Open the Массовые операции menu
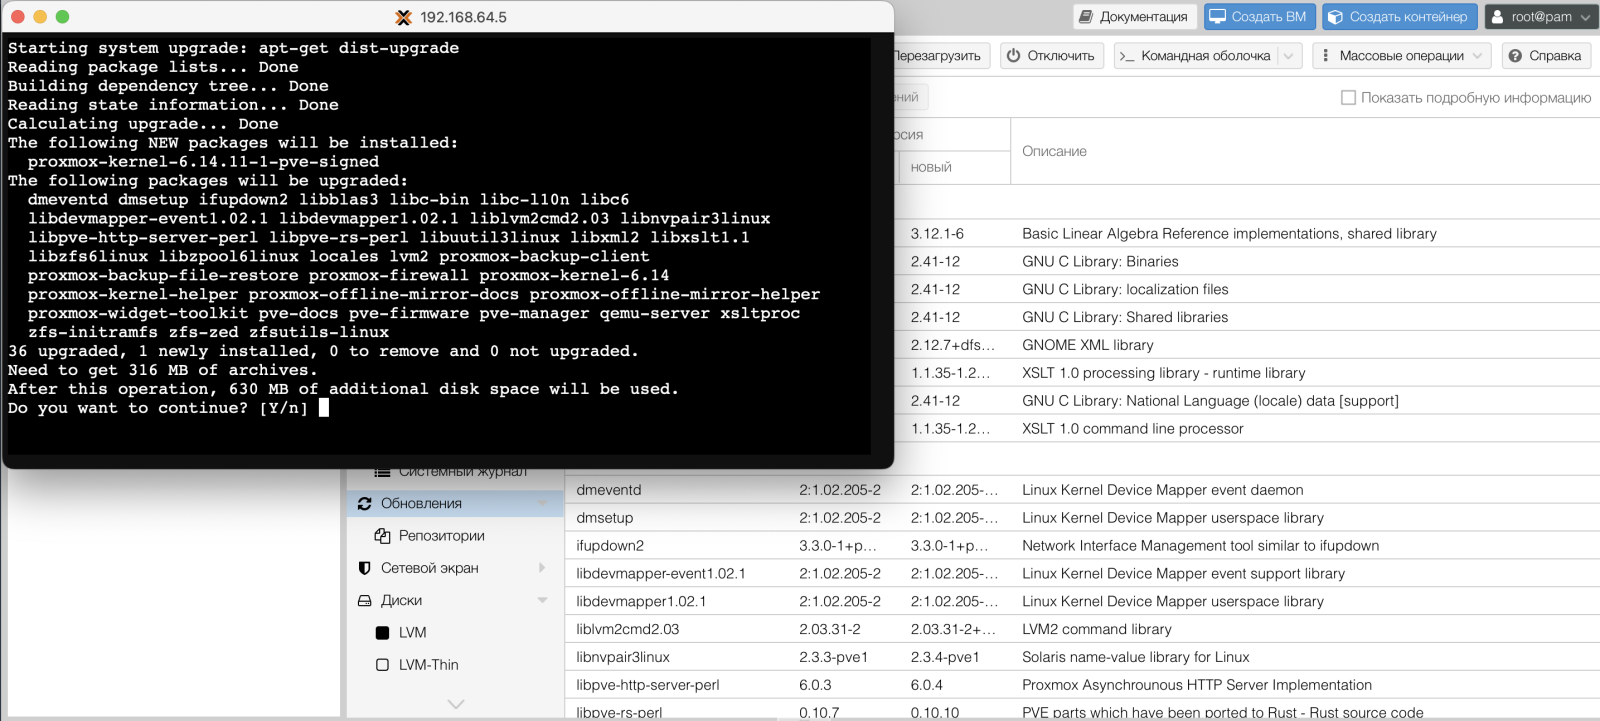Screen dimensions: 1600x721 pyautogui.click(x=1401, y=56)
